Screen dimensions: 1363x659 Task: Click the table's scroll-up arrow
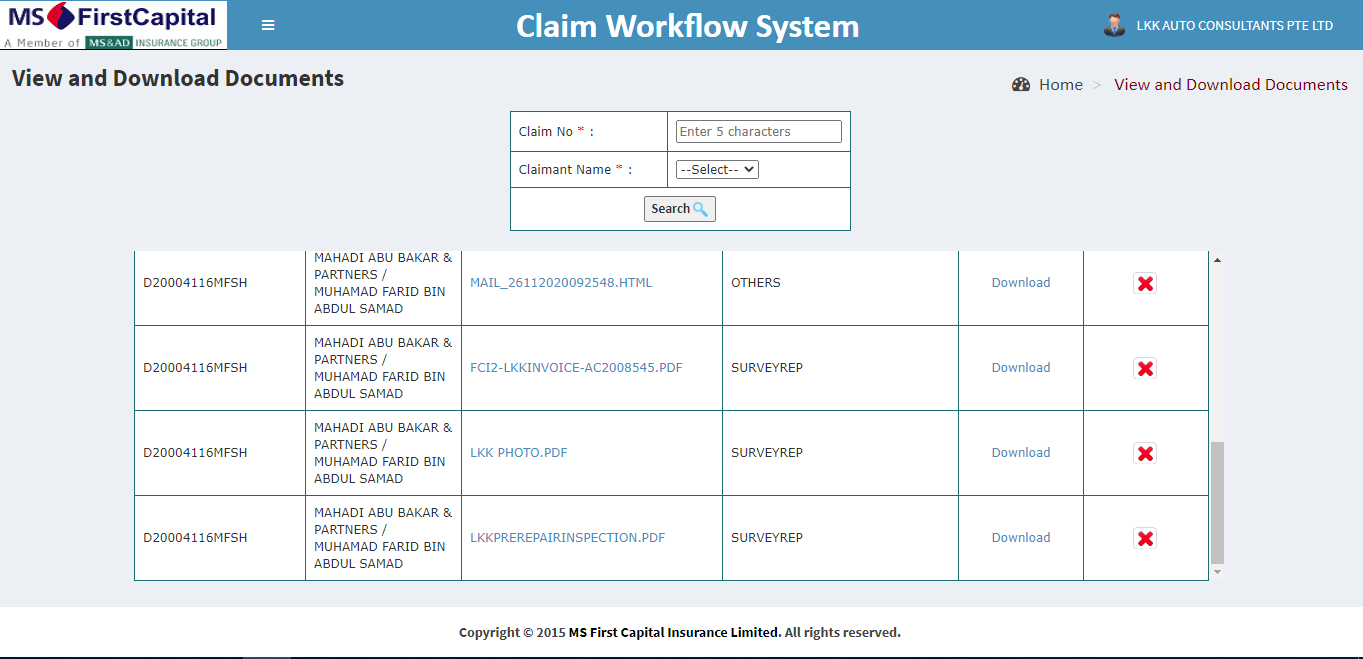(1217, 261)
